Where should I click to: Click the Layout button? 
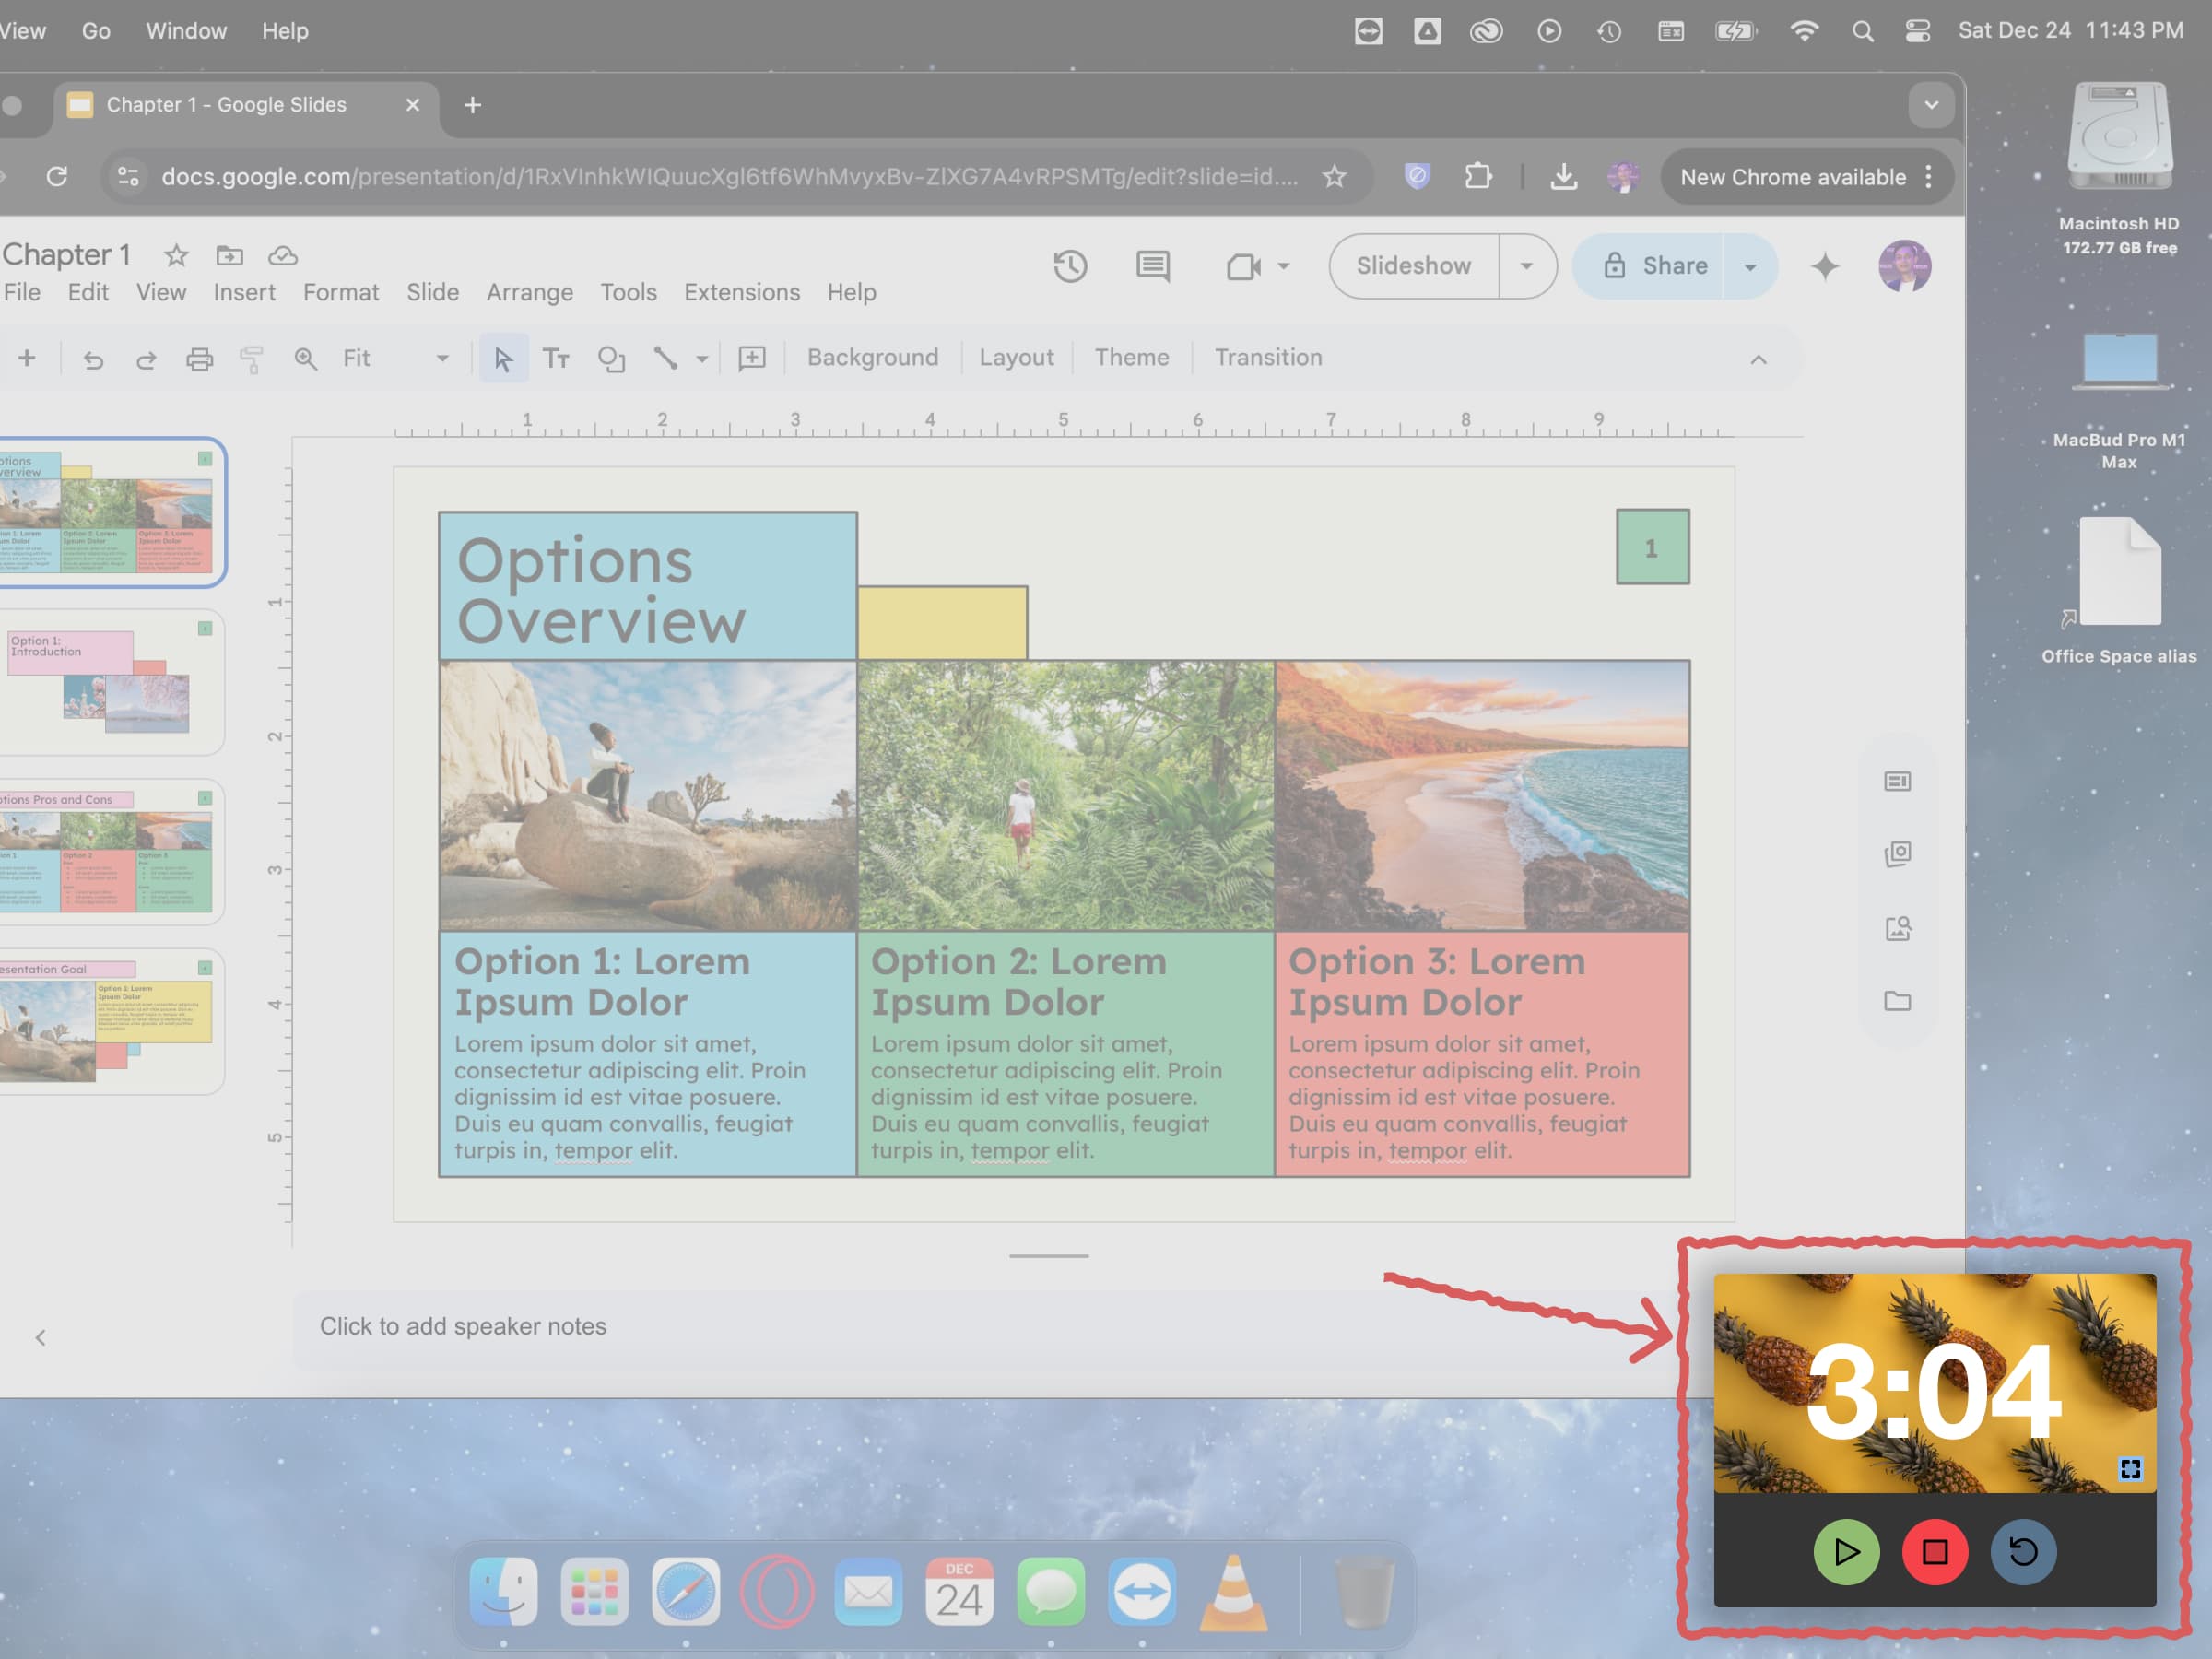pos(1016,357)
